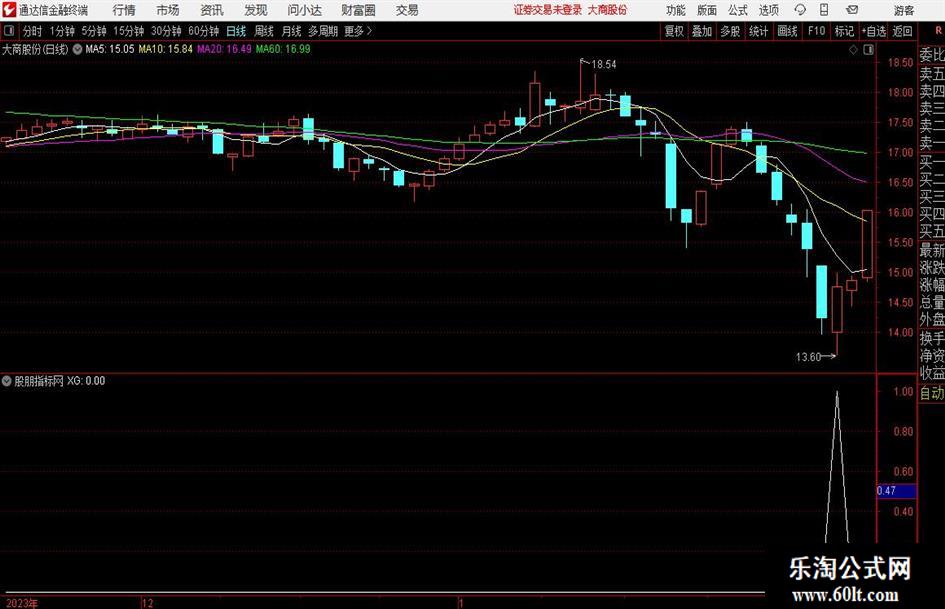This screenshot has width=945, height=609.
Task: Click the 通达信 red logo icon
Action: click(x=9, y=10)
